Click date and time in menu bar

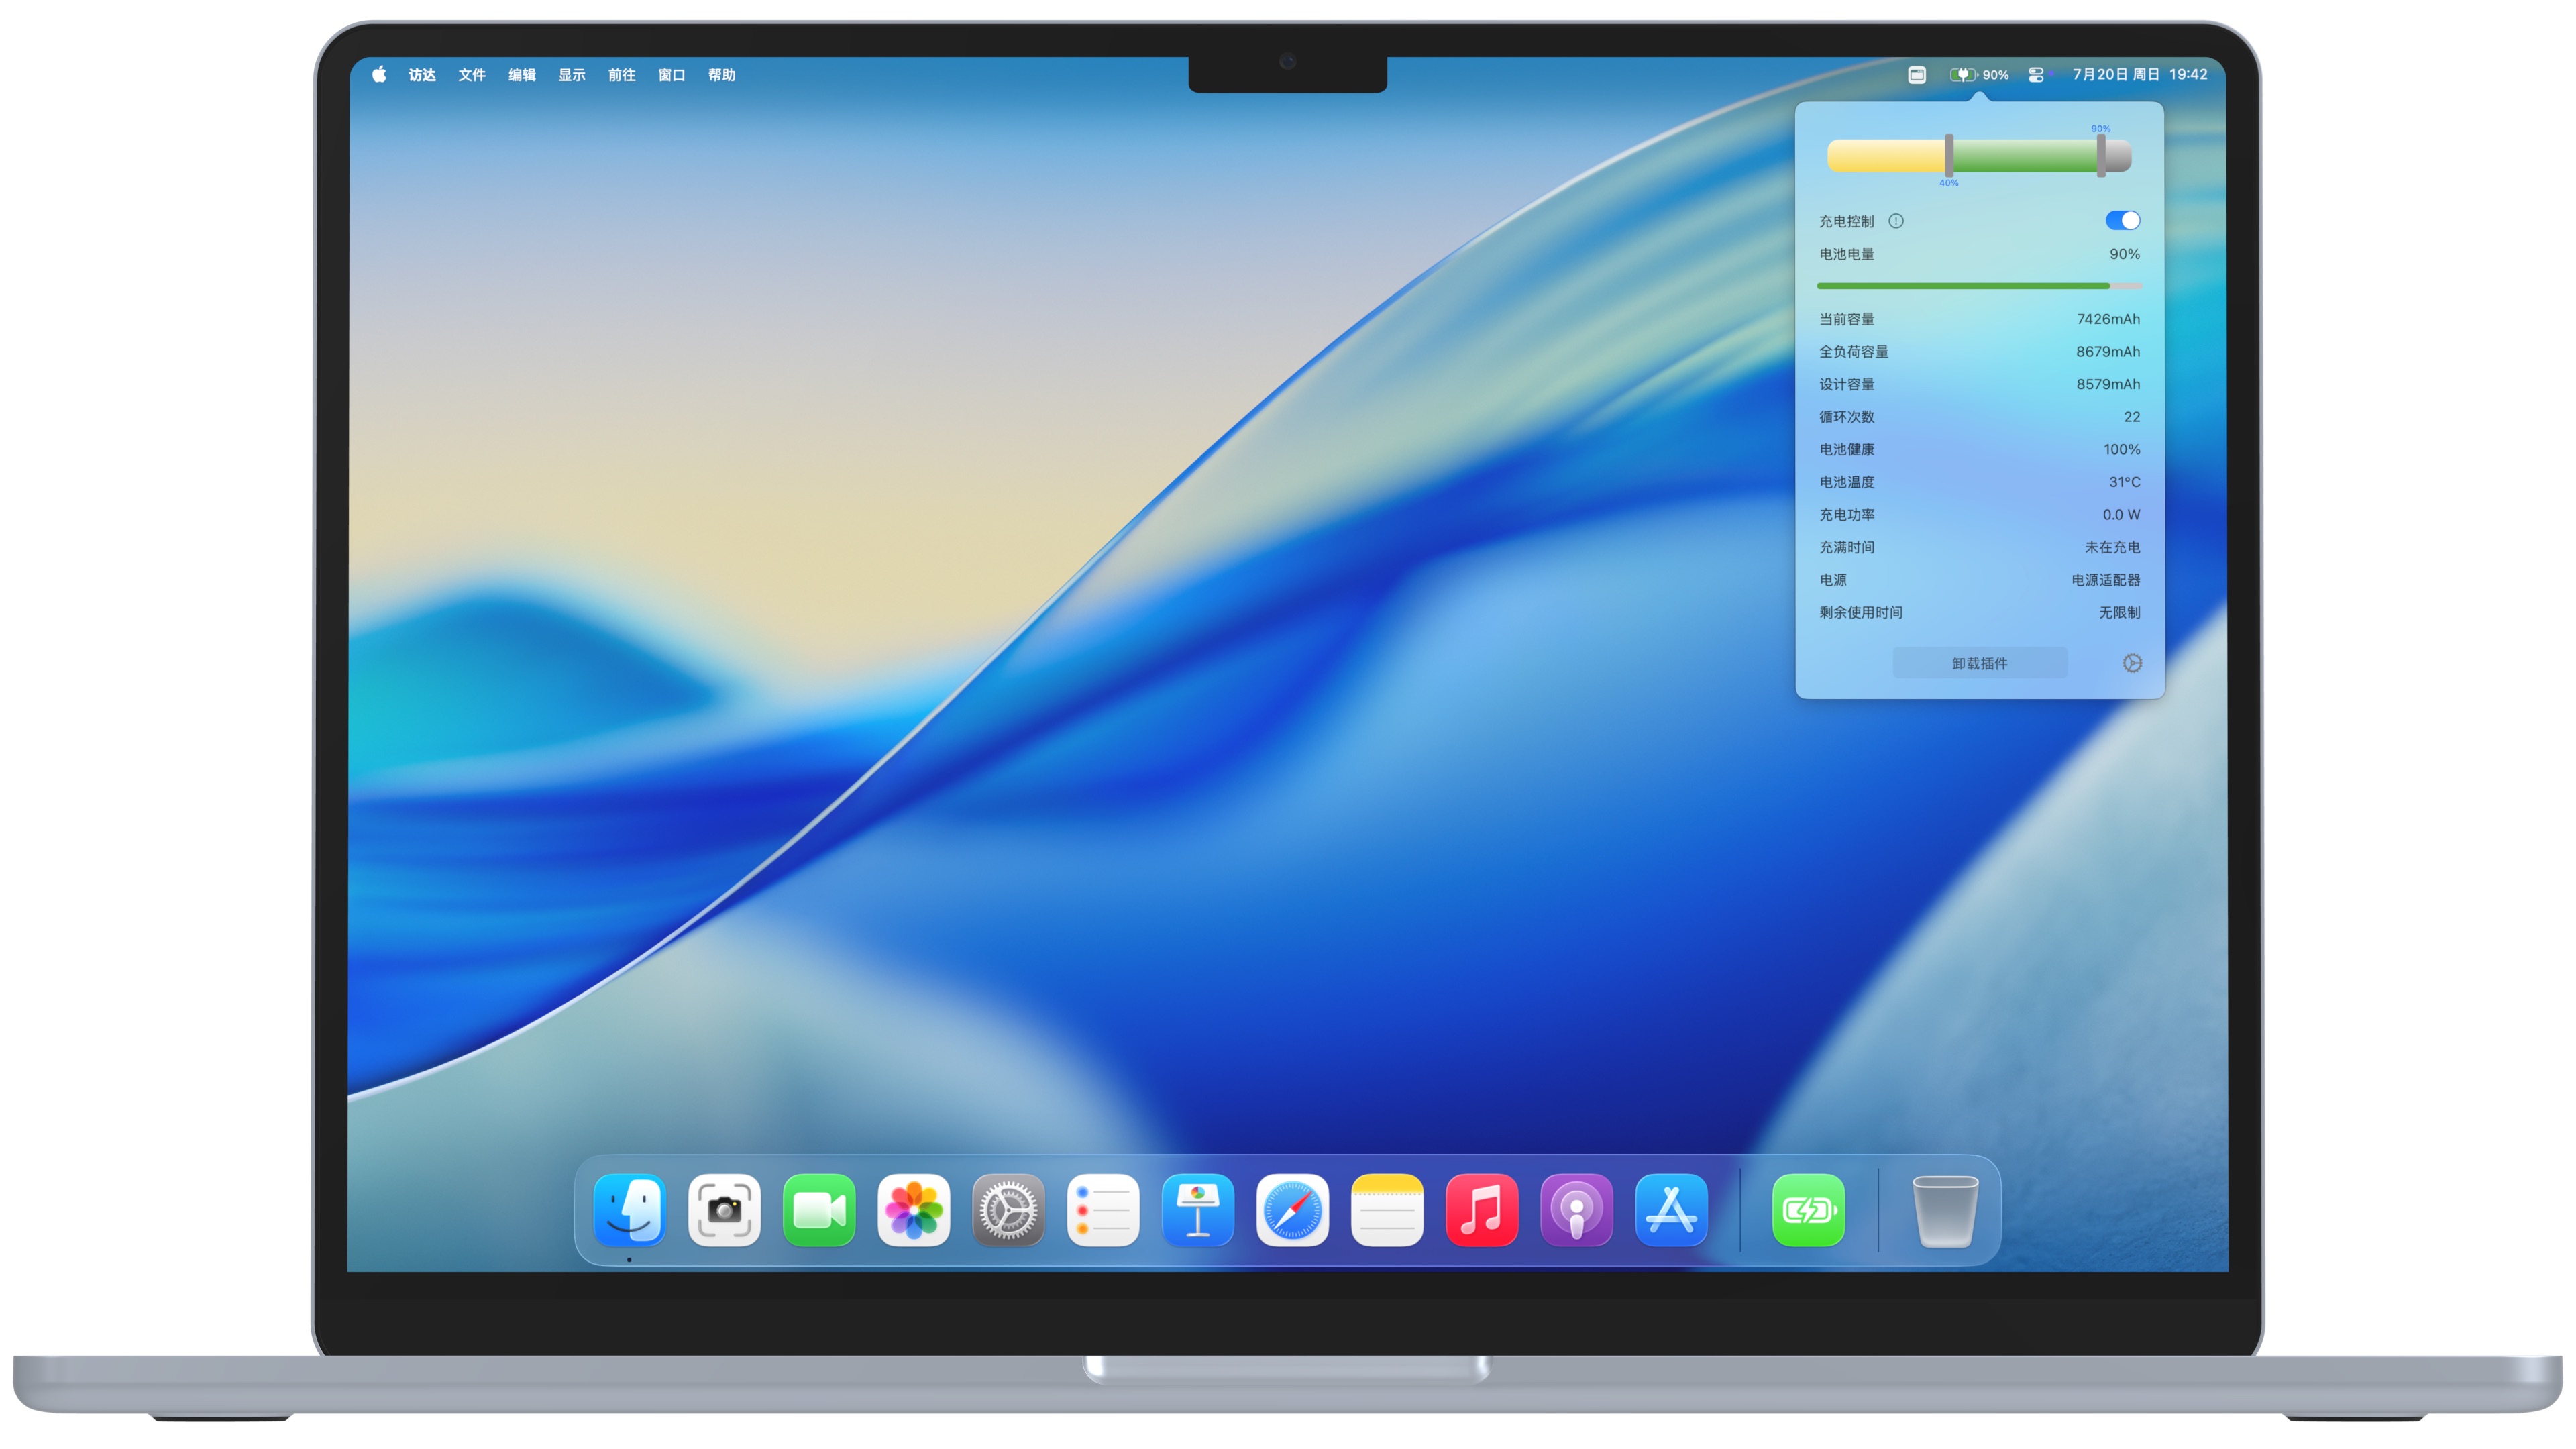pos(2139,75)
